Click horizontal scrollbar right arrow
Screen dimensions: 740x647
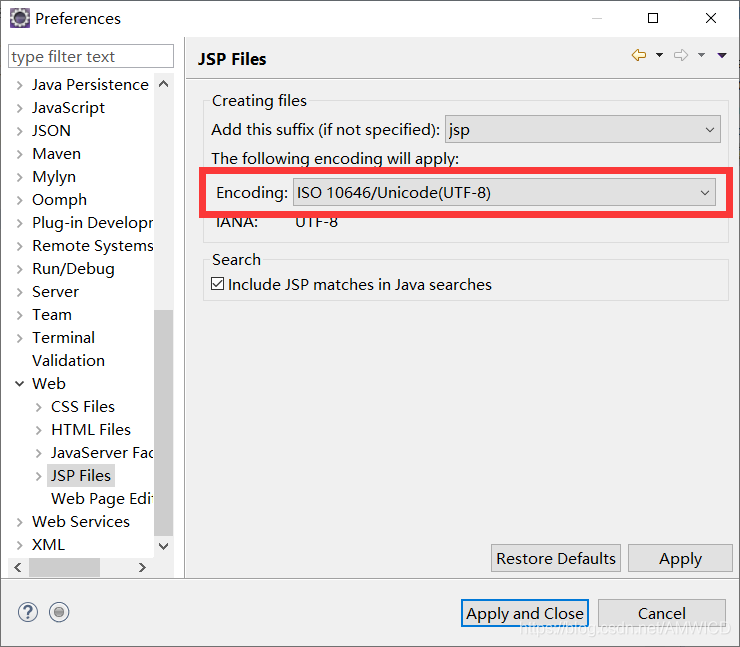pos(142,567)
